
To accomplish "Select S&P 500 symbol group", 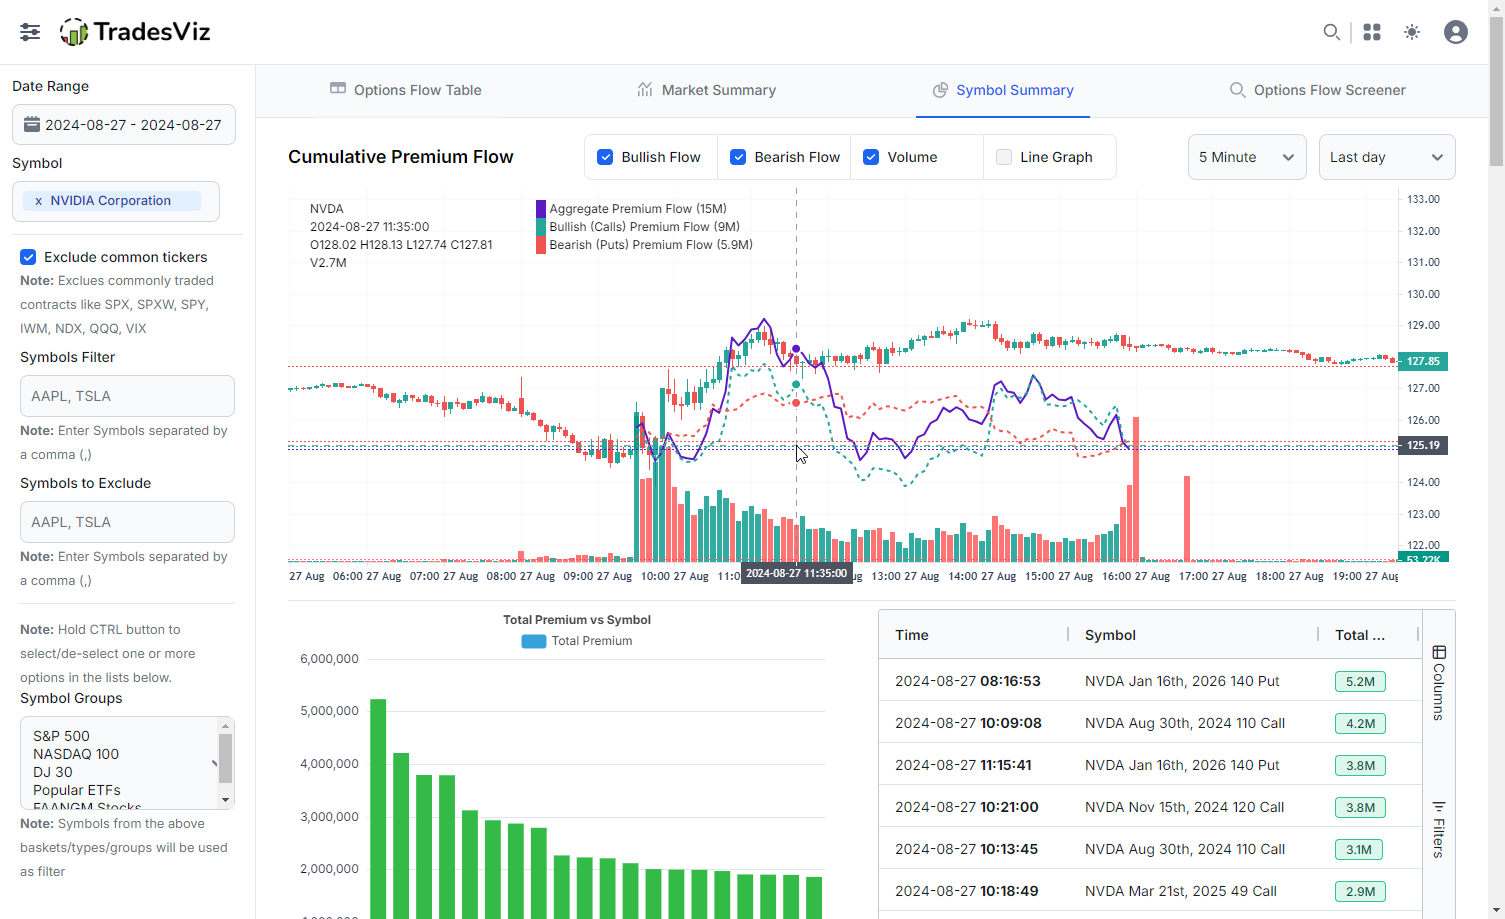I will click(x=61, y=736).
